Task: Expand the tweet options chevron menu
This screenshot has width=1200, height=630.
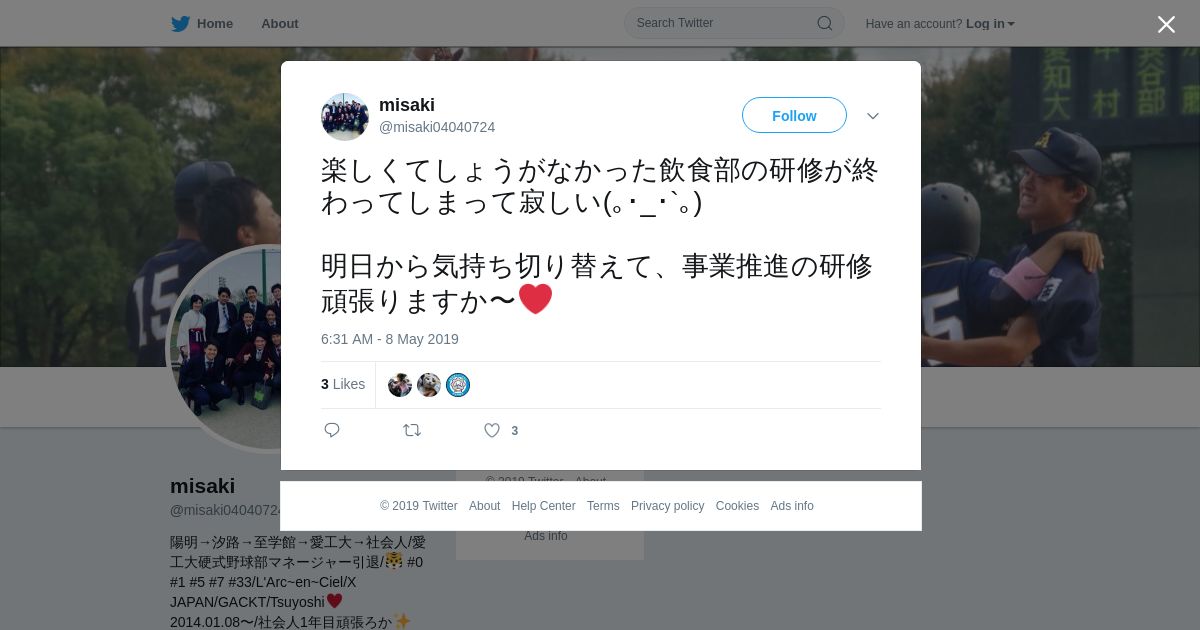Action: [873, 116]
